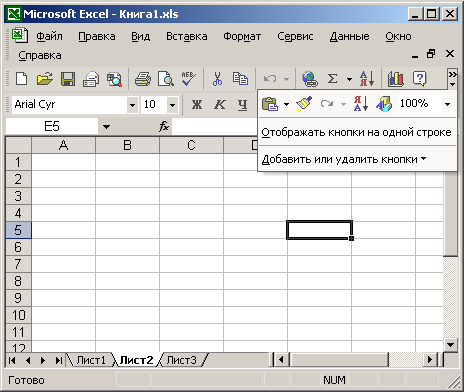Image resolution: width=464 pixels, height=392 pixels.
Task: Run the spelling check icon
Action: click(x=189, y=79)
